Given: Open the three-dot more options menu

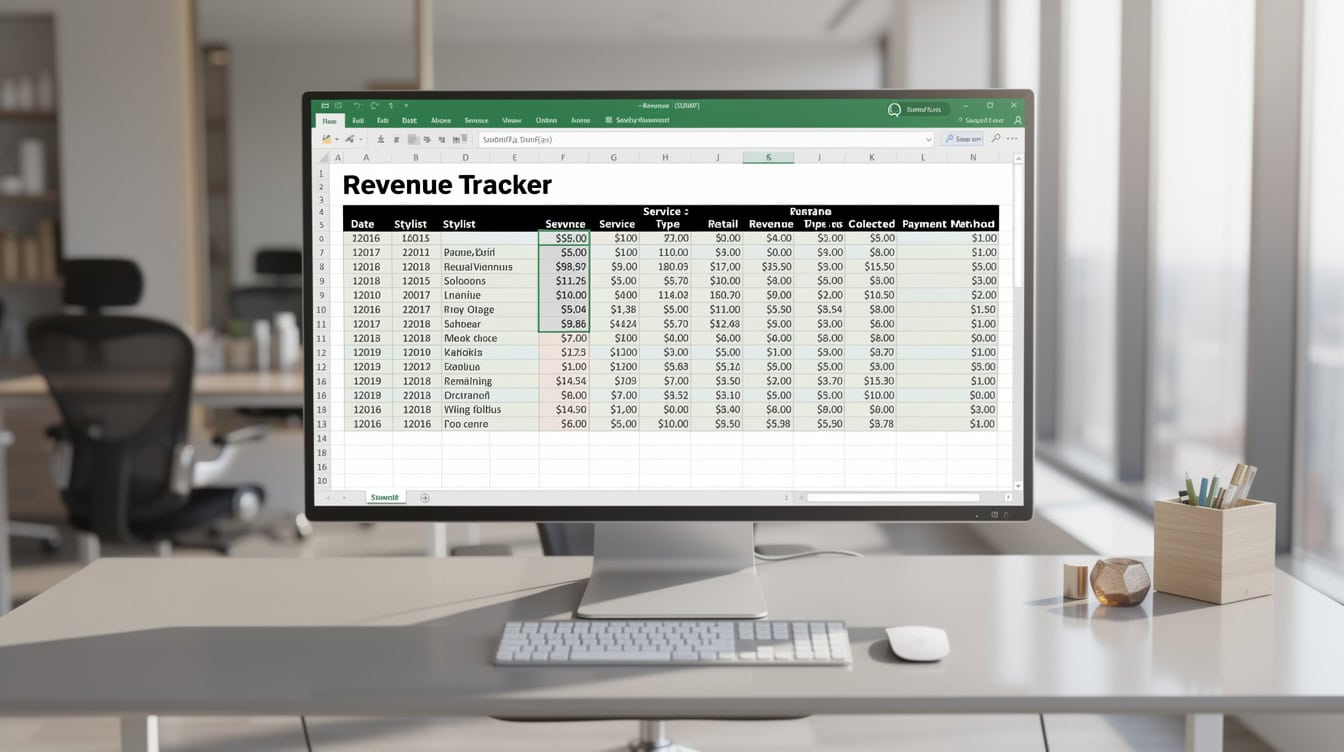Looking at the screenshot, I should point(1013,139).
